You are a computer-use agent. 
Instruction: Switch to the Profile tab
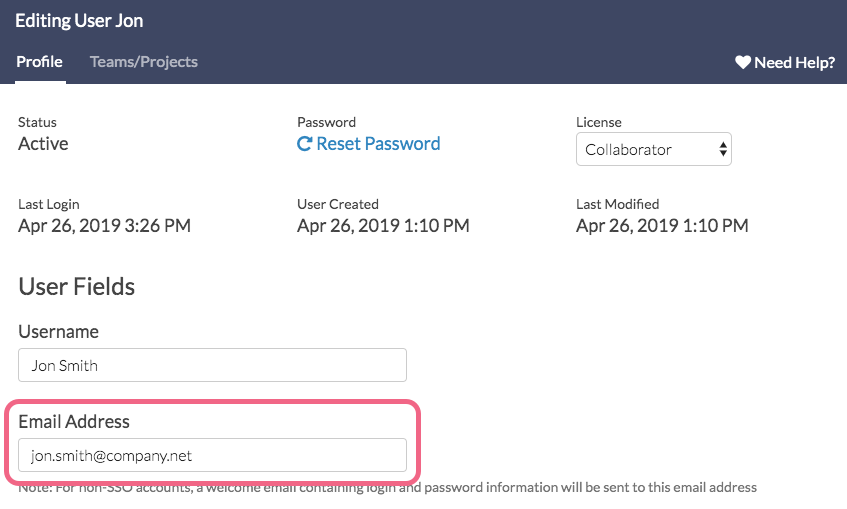(x=40, y=62)
